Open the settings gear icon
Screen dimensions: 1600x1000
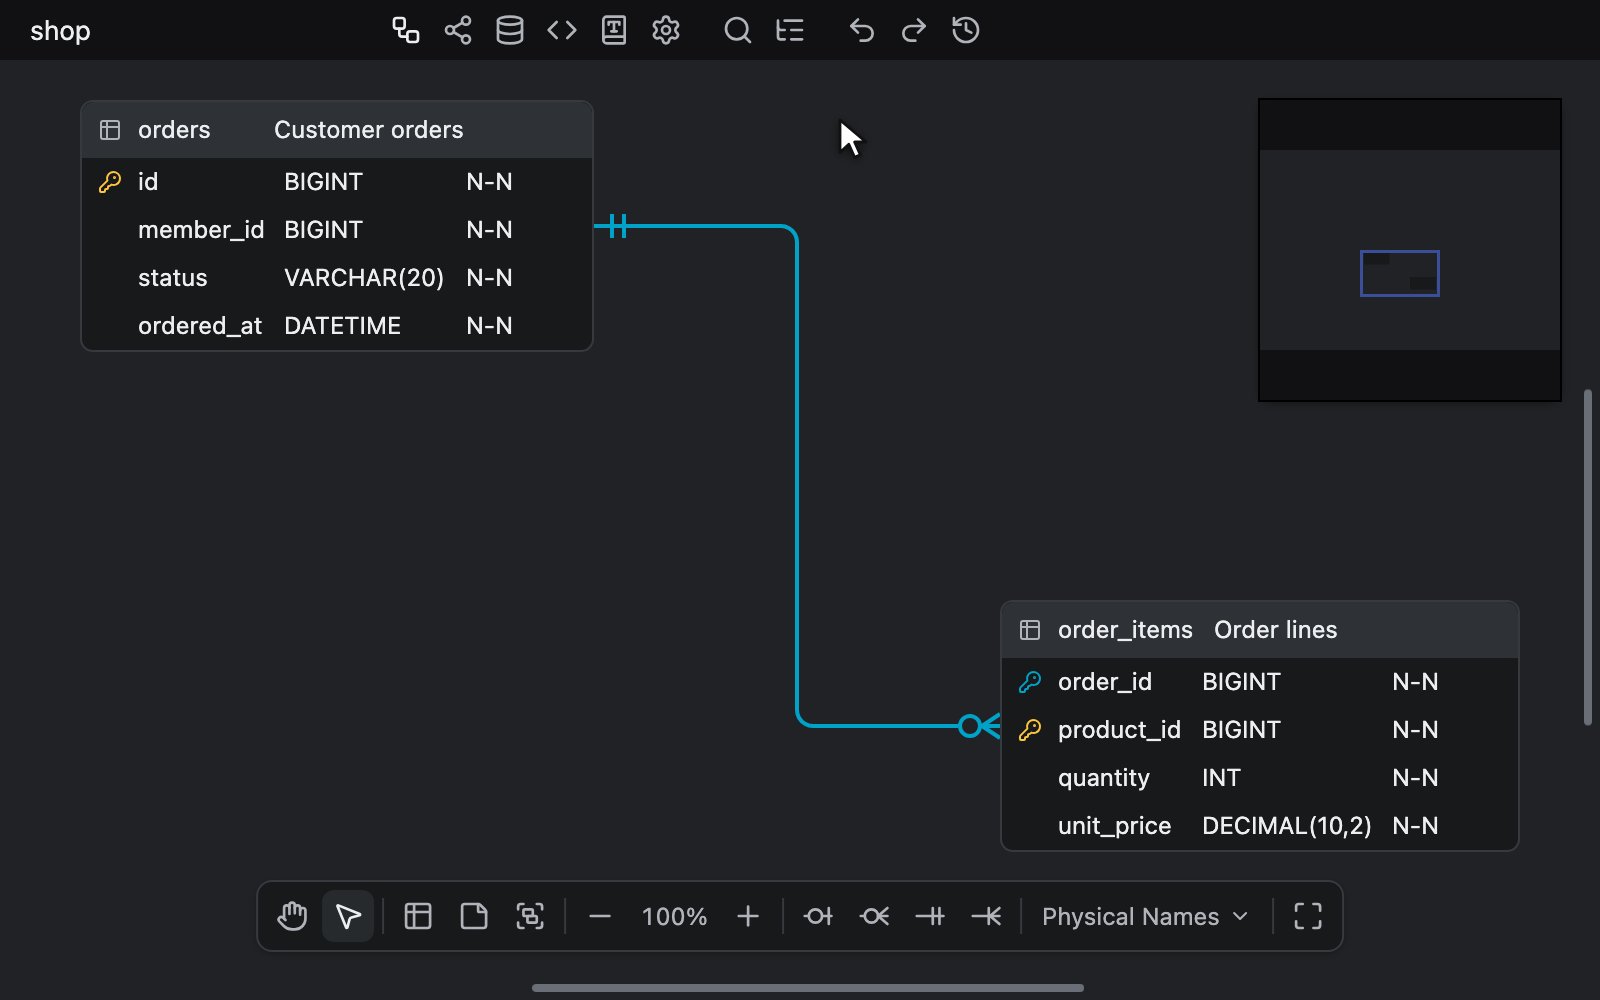666,30
